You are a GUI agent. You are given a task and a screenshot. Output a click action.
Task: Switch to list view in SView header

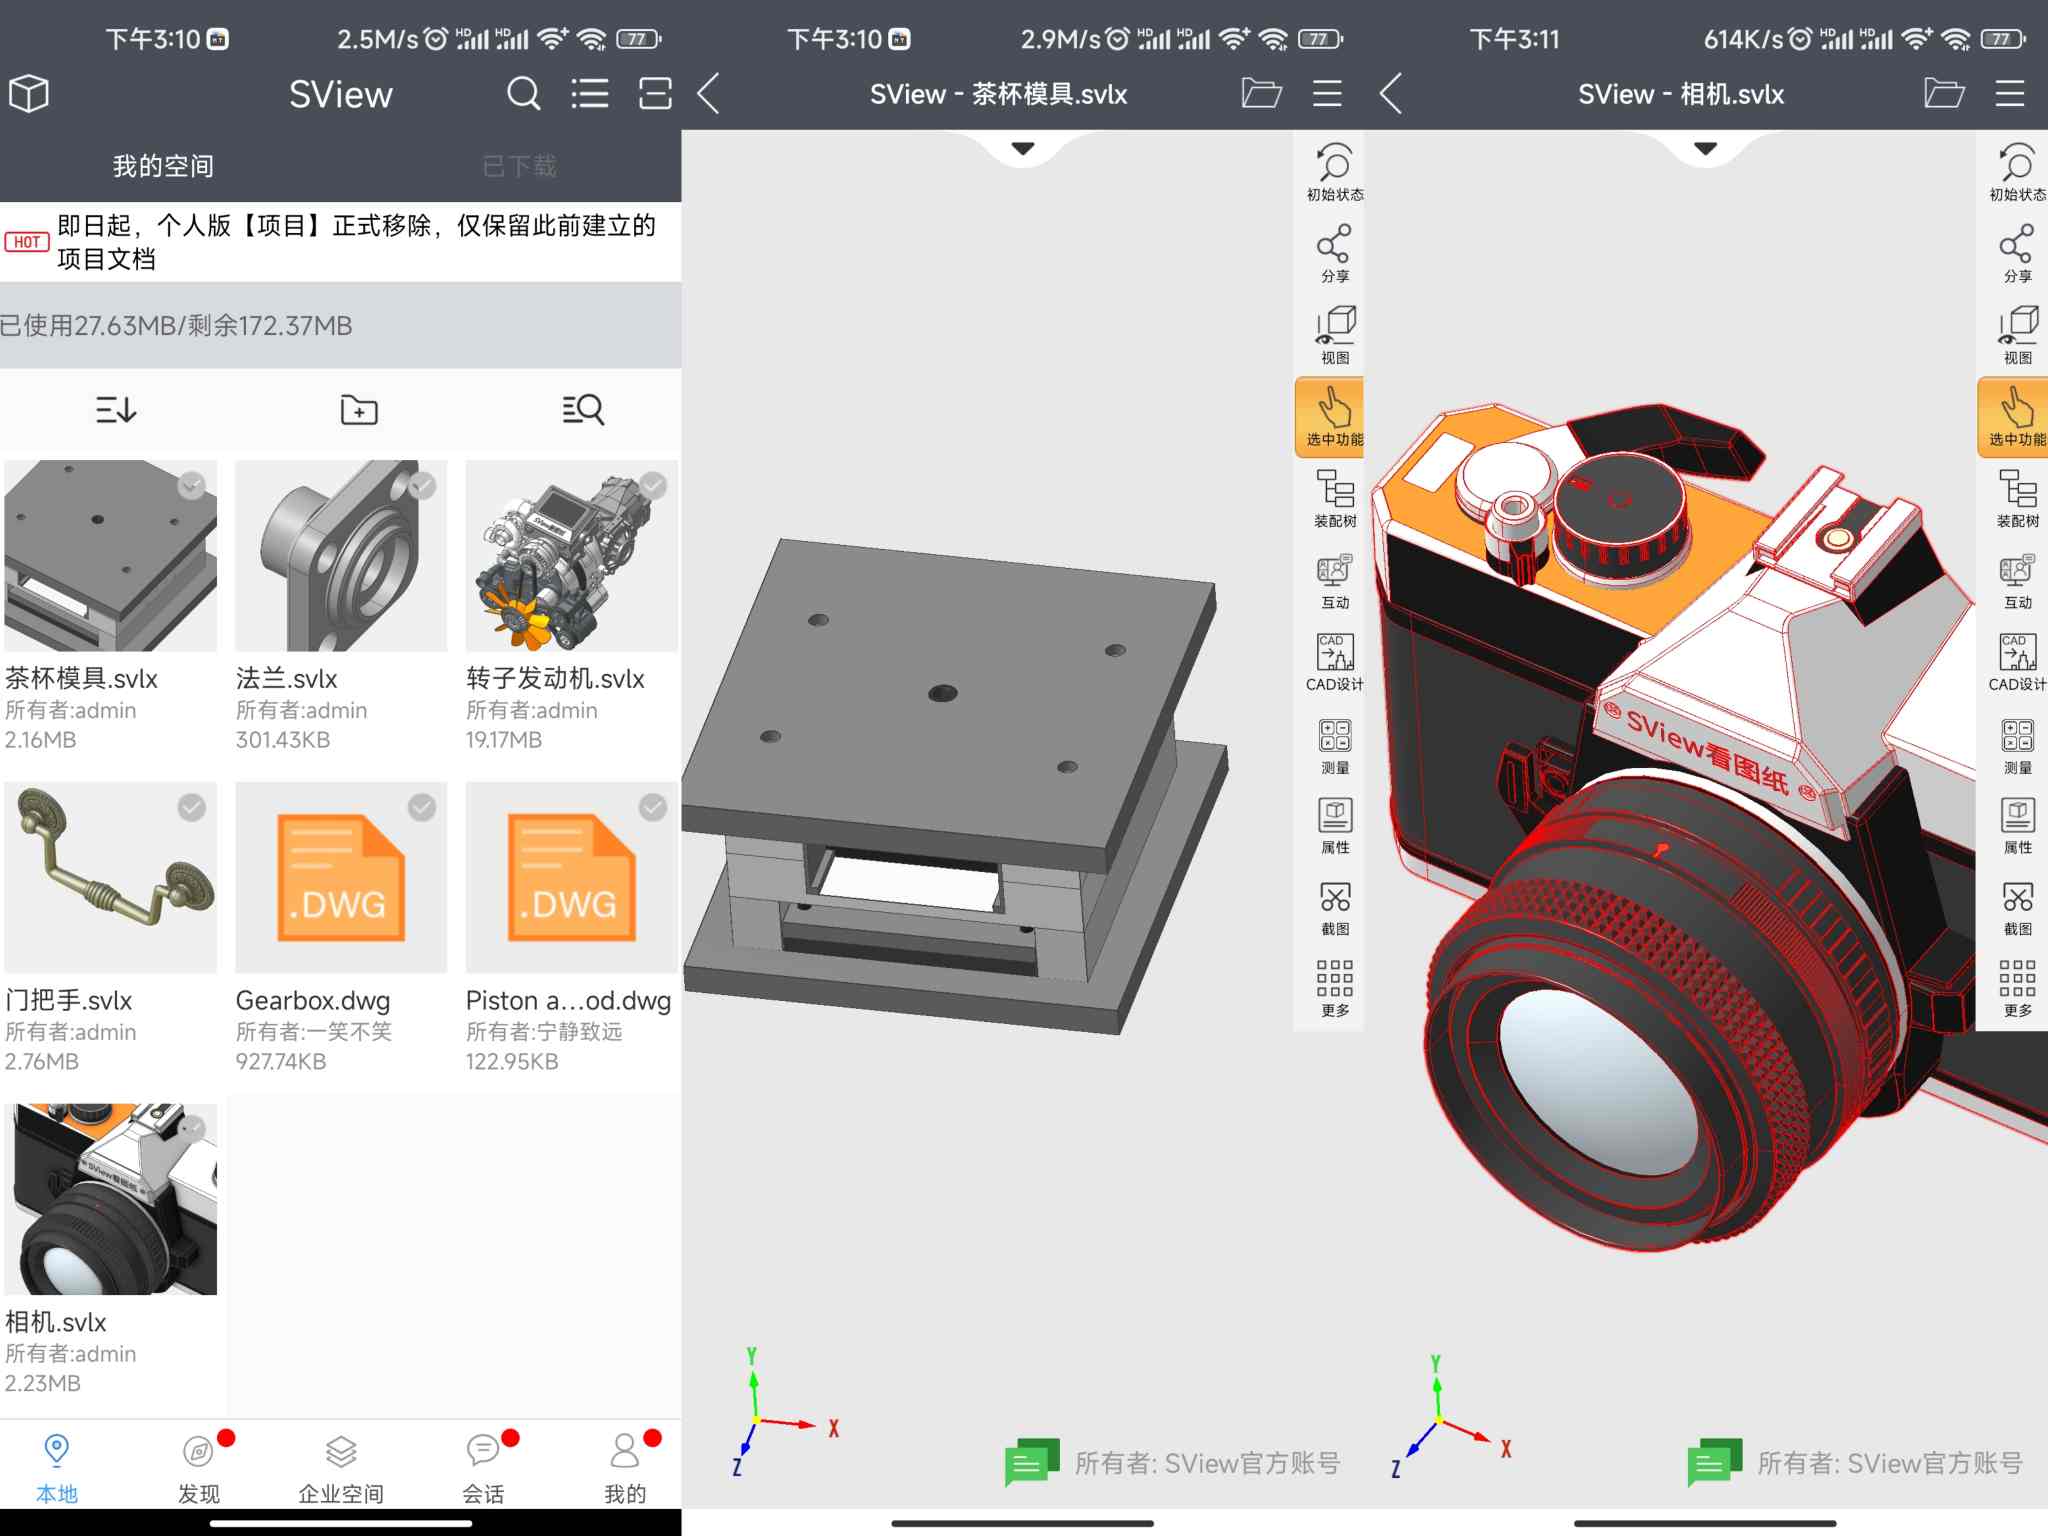[590, 94]
